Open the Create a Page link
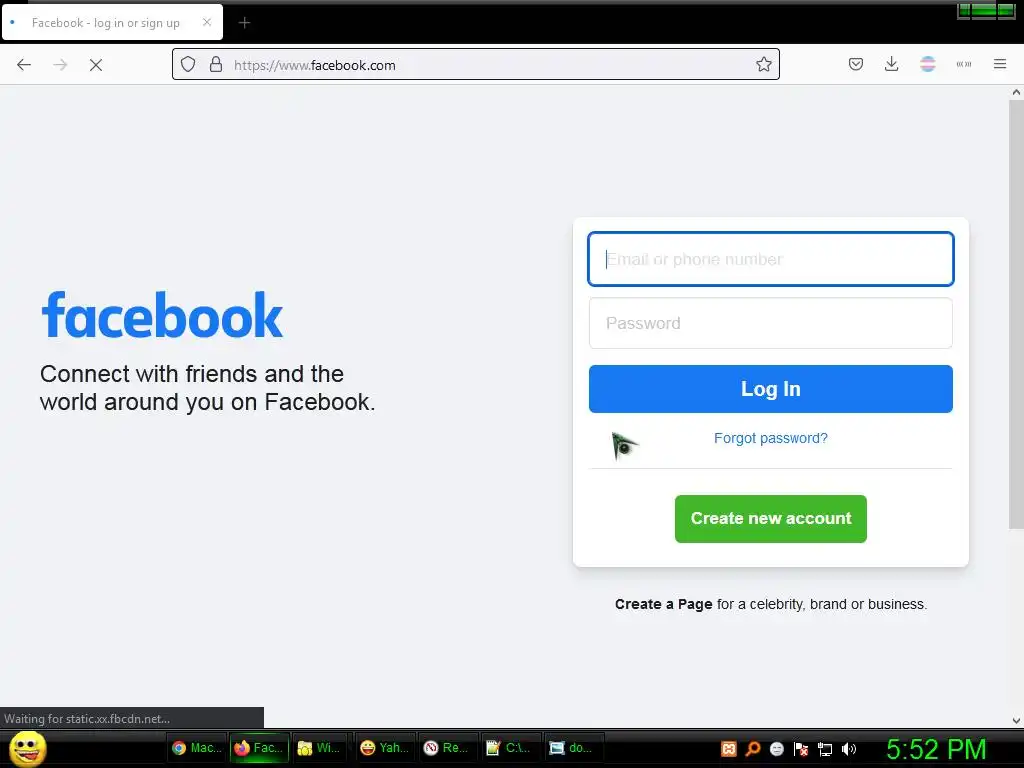The width and height of the screenshot is (1024, 768). point(664,604)
